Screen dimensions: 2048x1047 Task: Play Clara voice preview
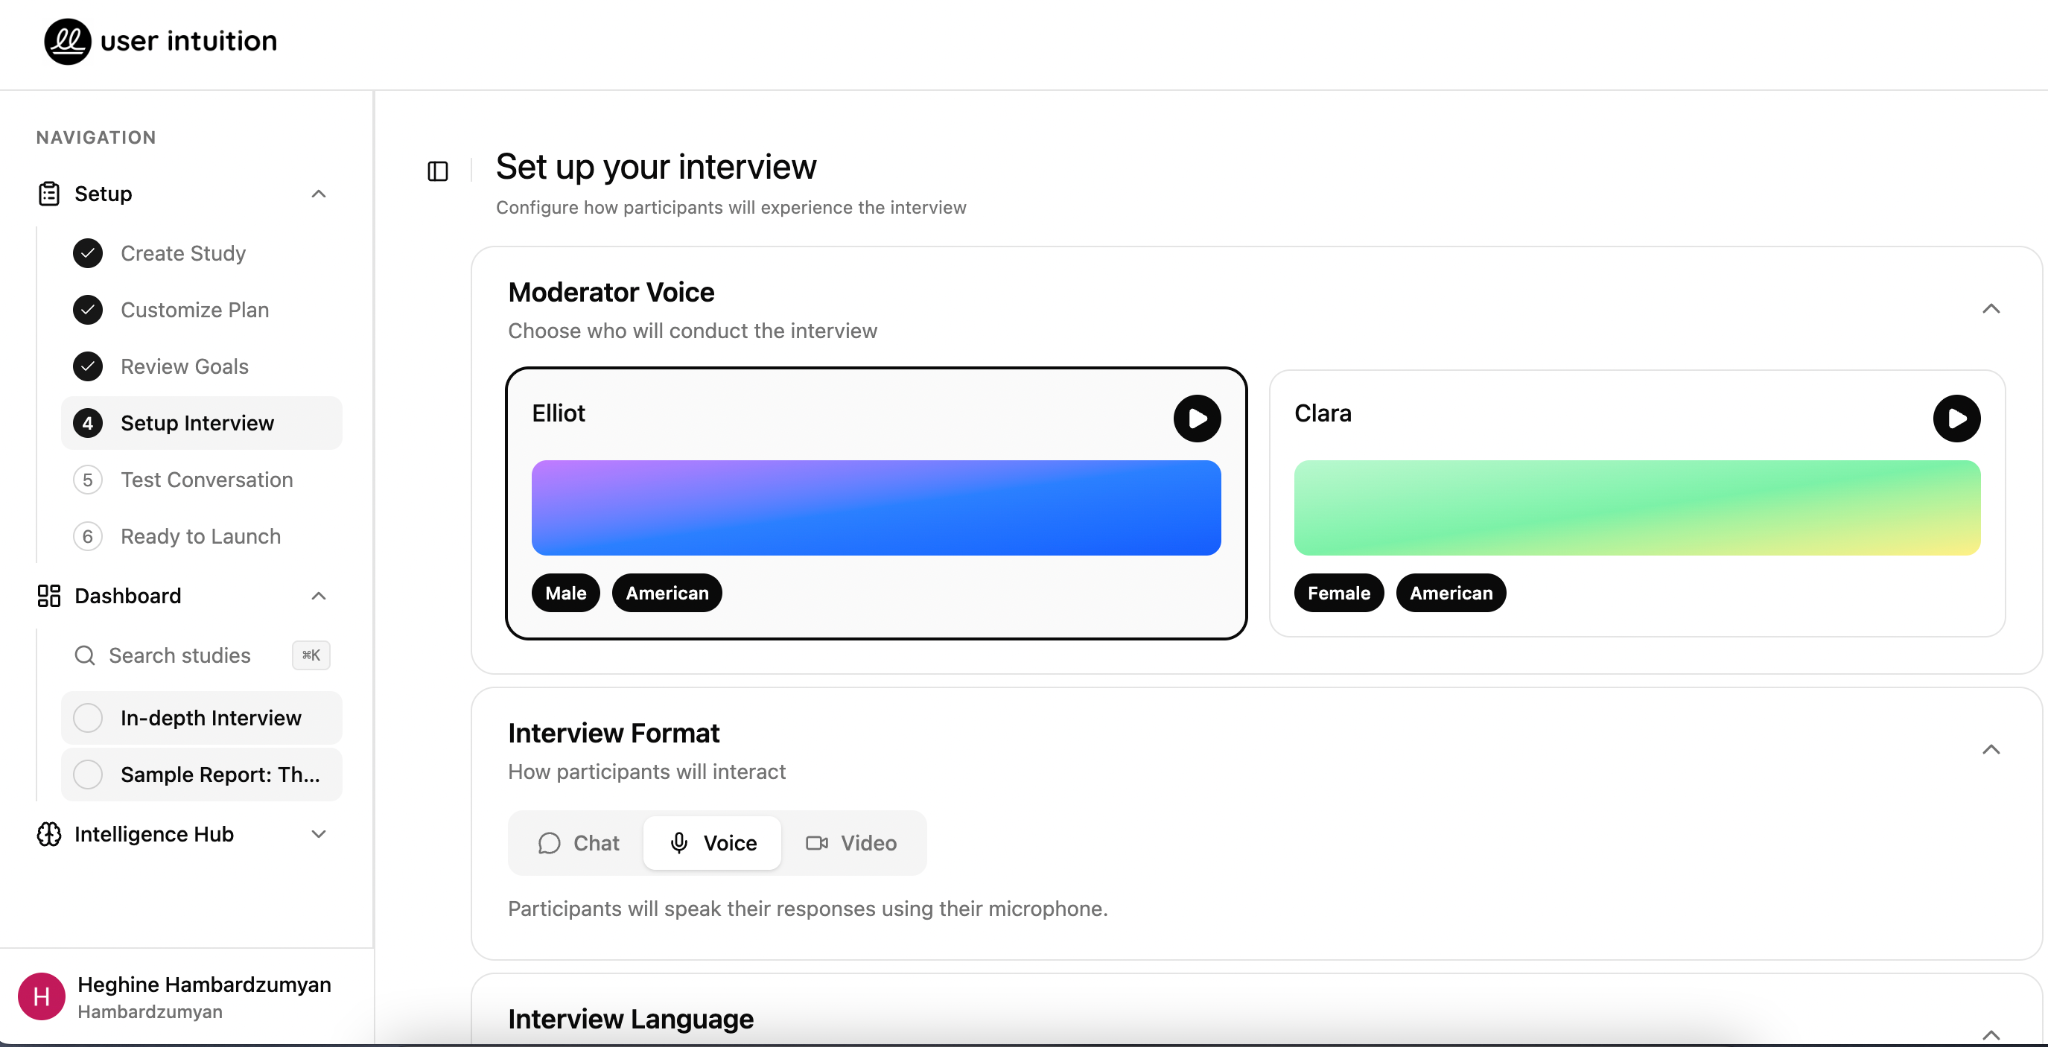tap(1957, 418)
